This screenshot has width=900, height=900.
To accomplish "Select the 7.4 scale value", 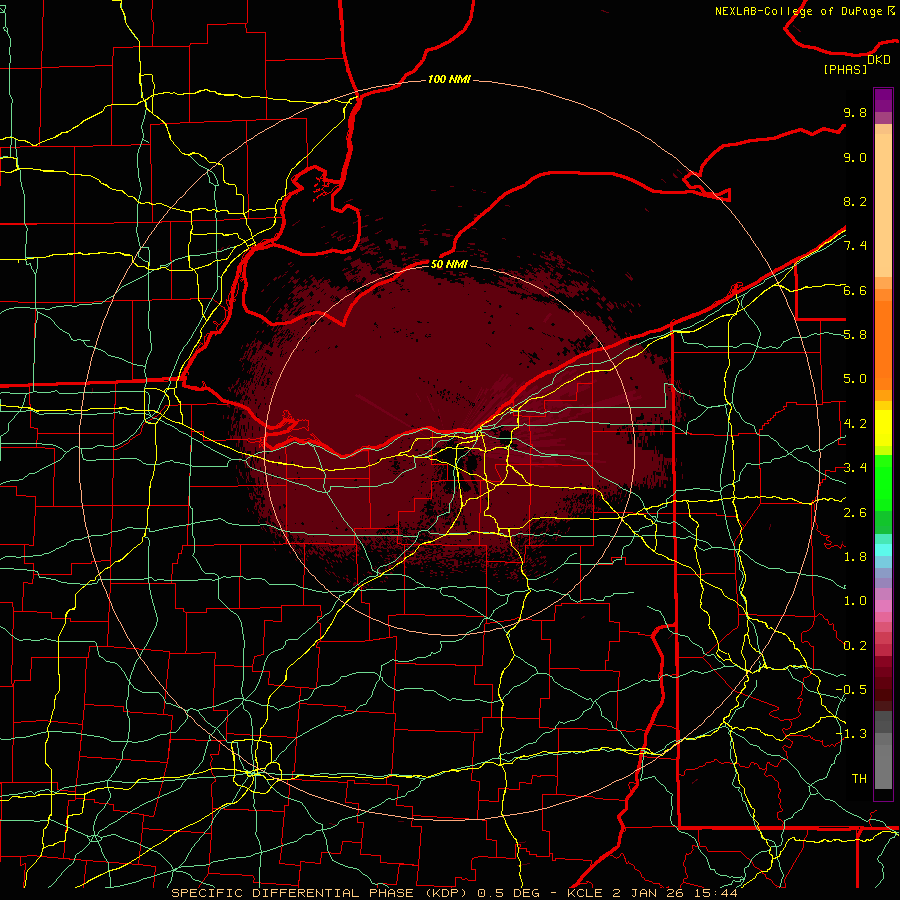I will point(855,246).
